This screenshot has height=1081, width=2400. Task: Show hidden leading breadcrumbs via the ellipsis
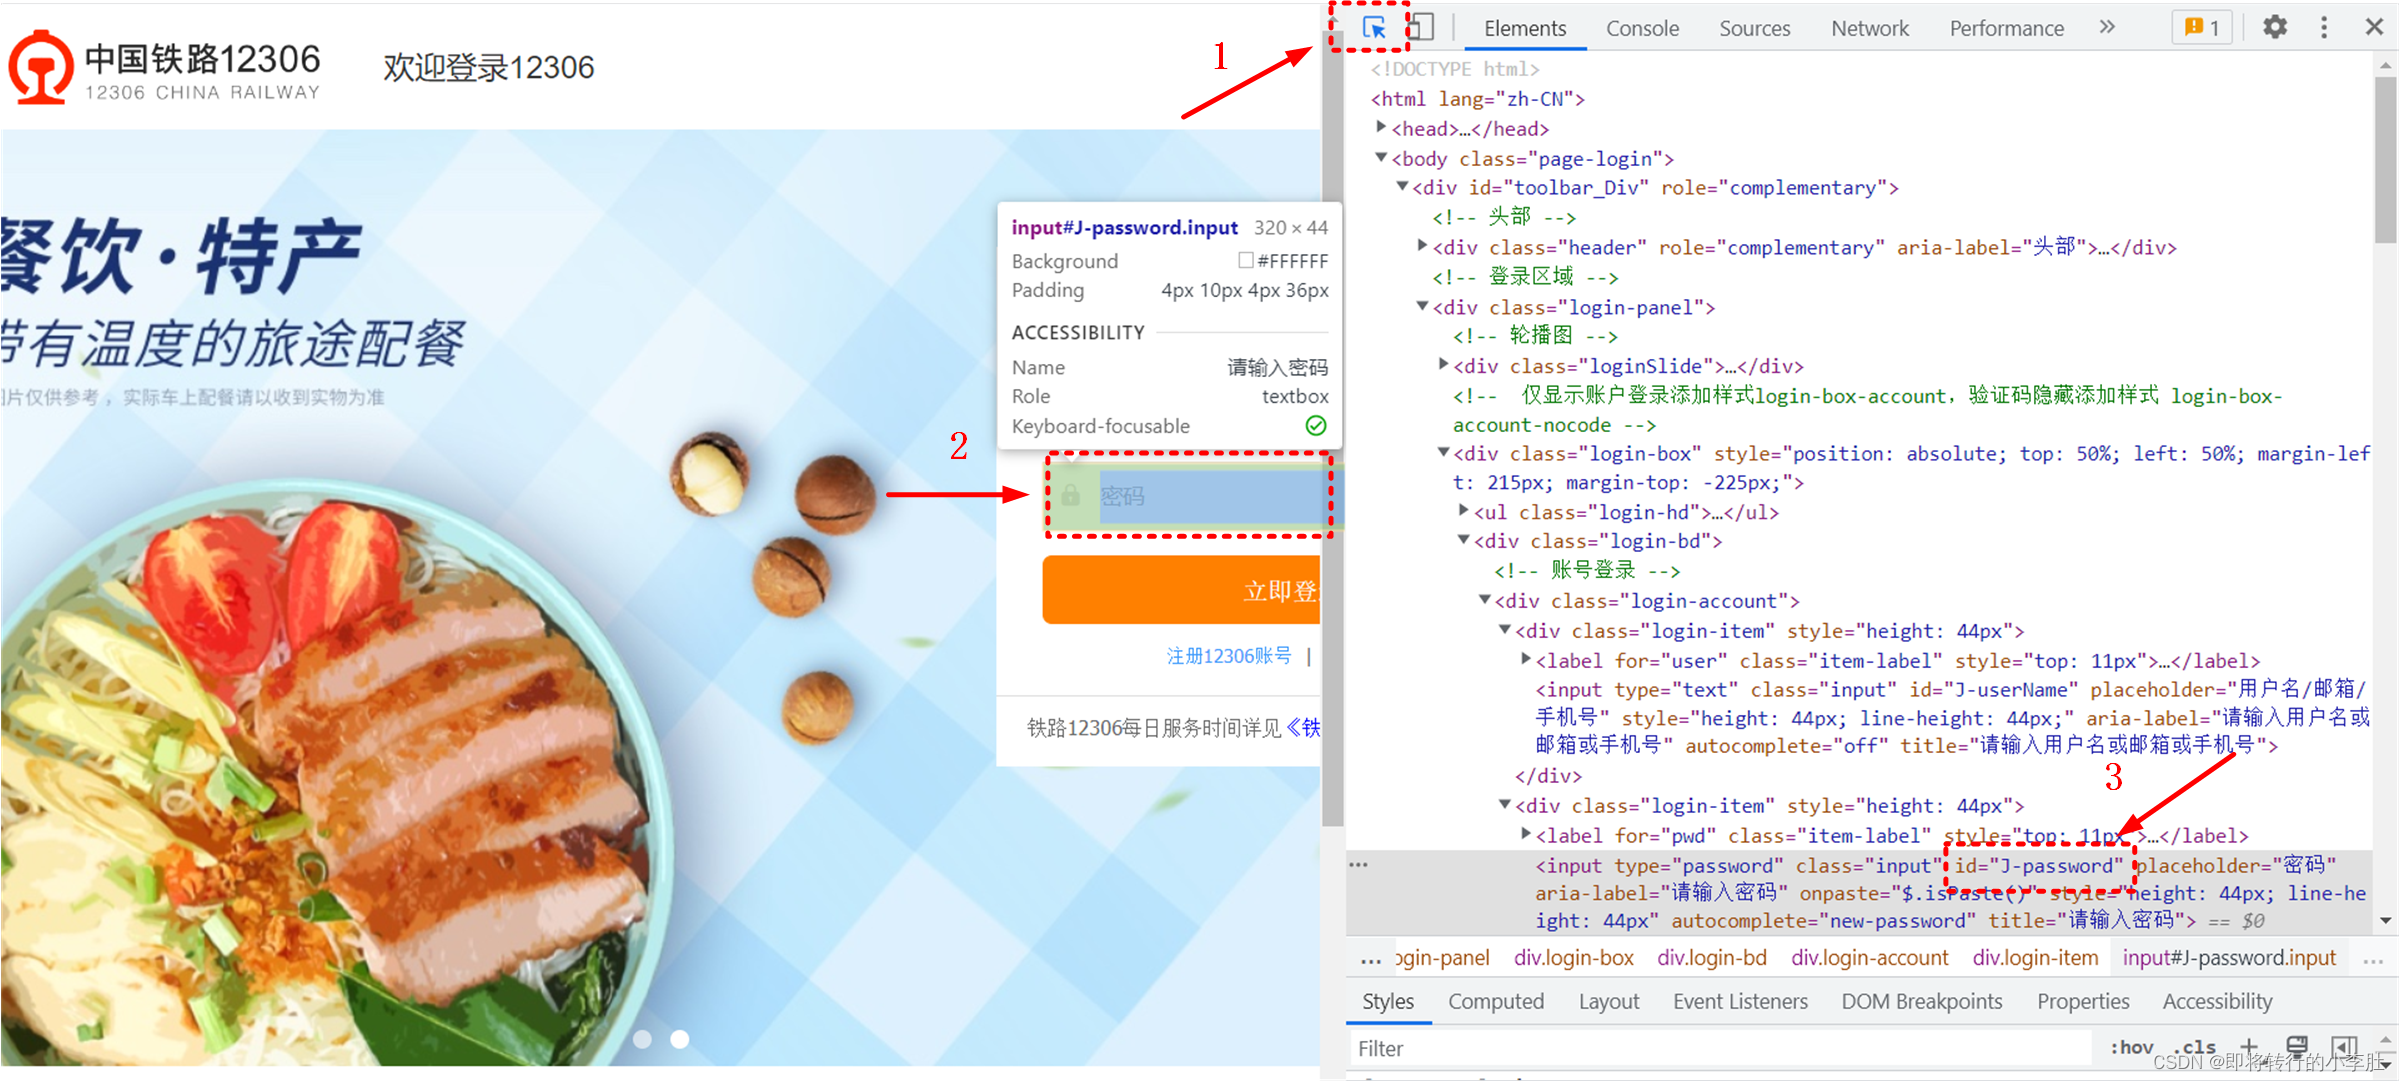1371,961
